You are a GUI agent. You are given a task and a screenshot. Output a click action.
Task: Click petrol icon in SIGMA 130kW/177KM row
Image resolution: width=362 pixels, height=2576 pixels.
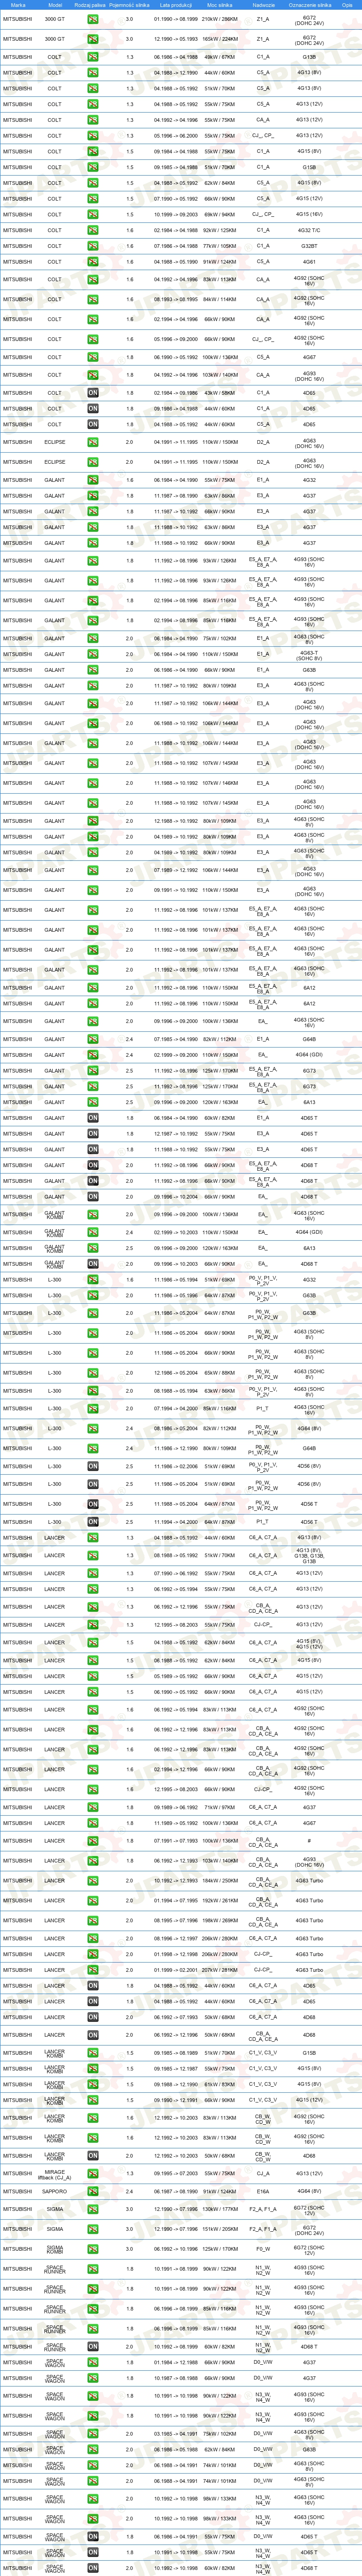tap(92, 2209)
